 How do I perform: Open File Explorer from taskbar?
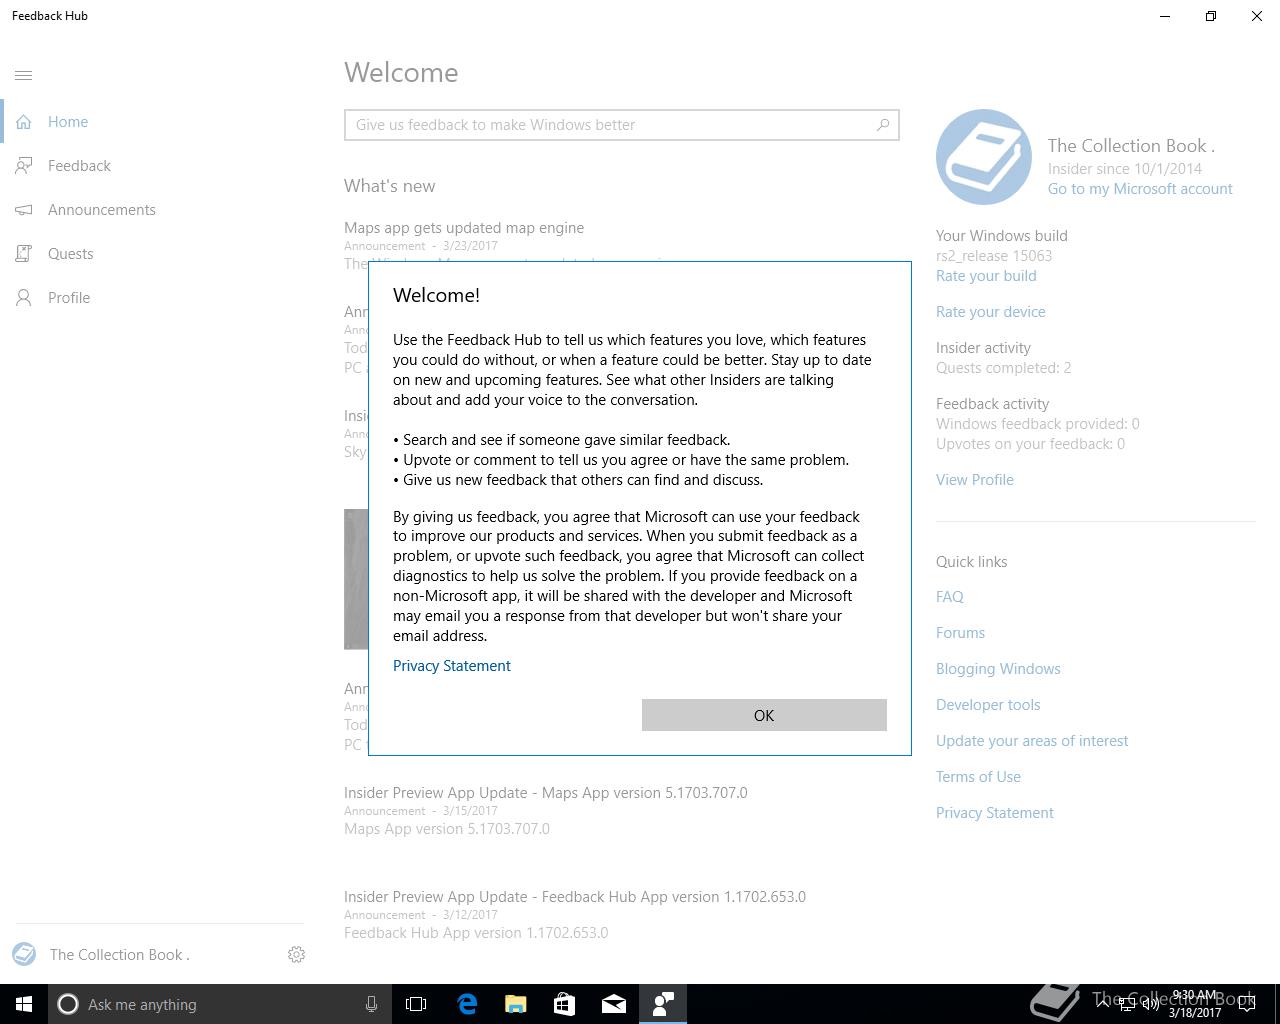(x=516, y=1004)
